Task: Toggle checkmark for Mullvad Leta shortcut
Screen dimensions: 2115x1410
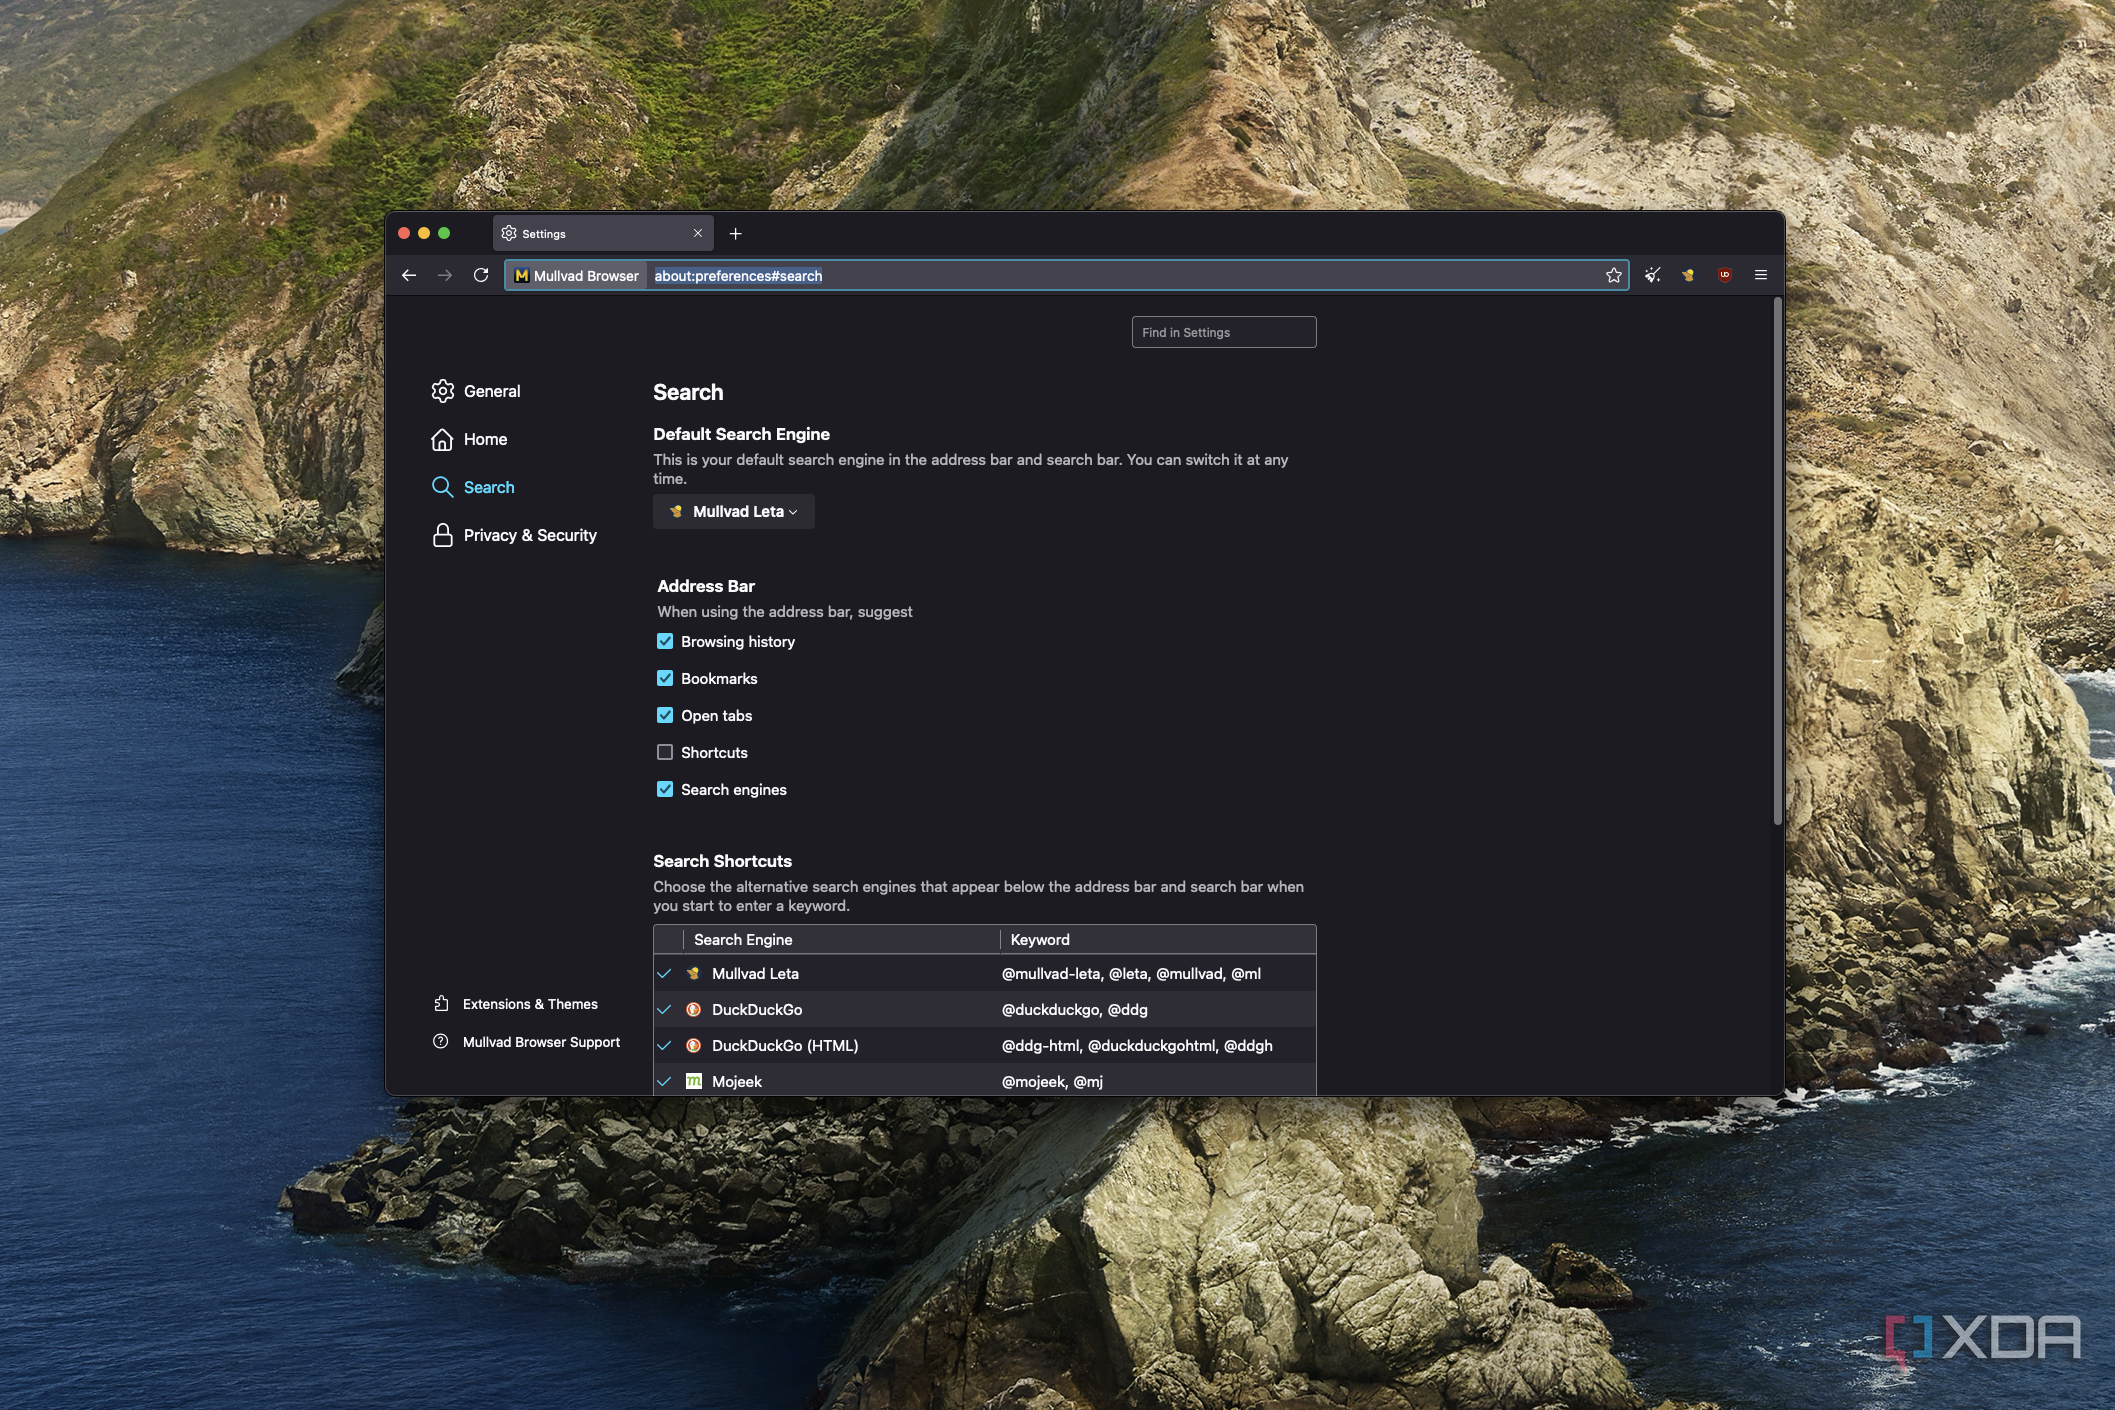Action: tap(664, 973)
